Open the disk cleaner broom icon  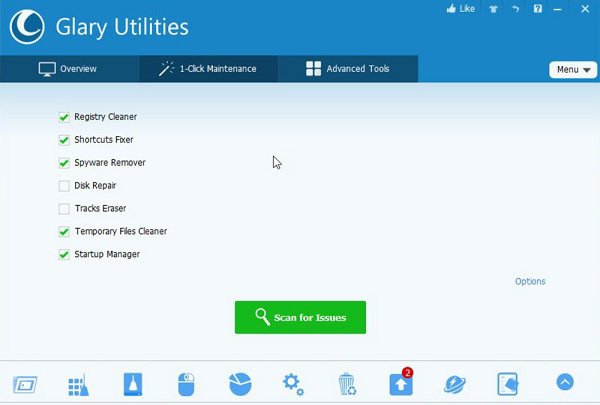coord(133,384)
